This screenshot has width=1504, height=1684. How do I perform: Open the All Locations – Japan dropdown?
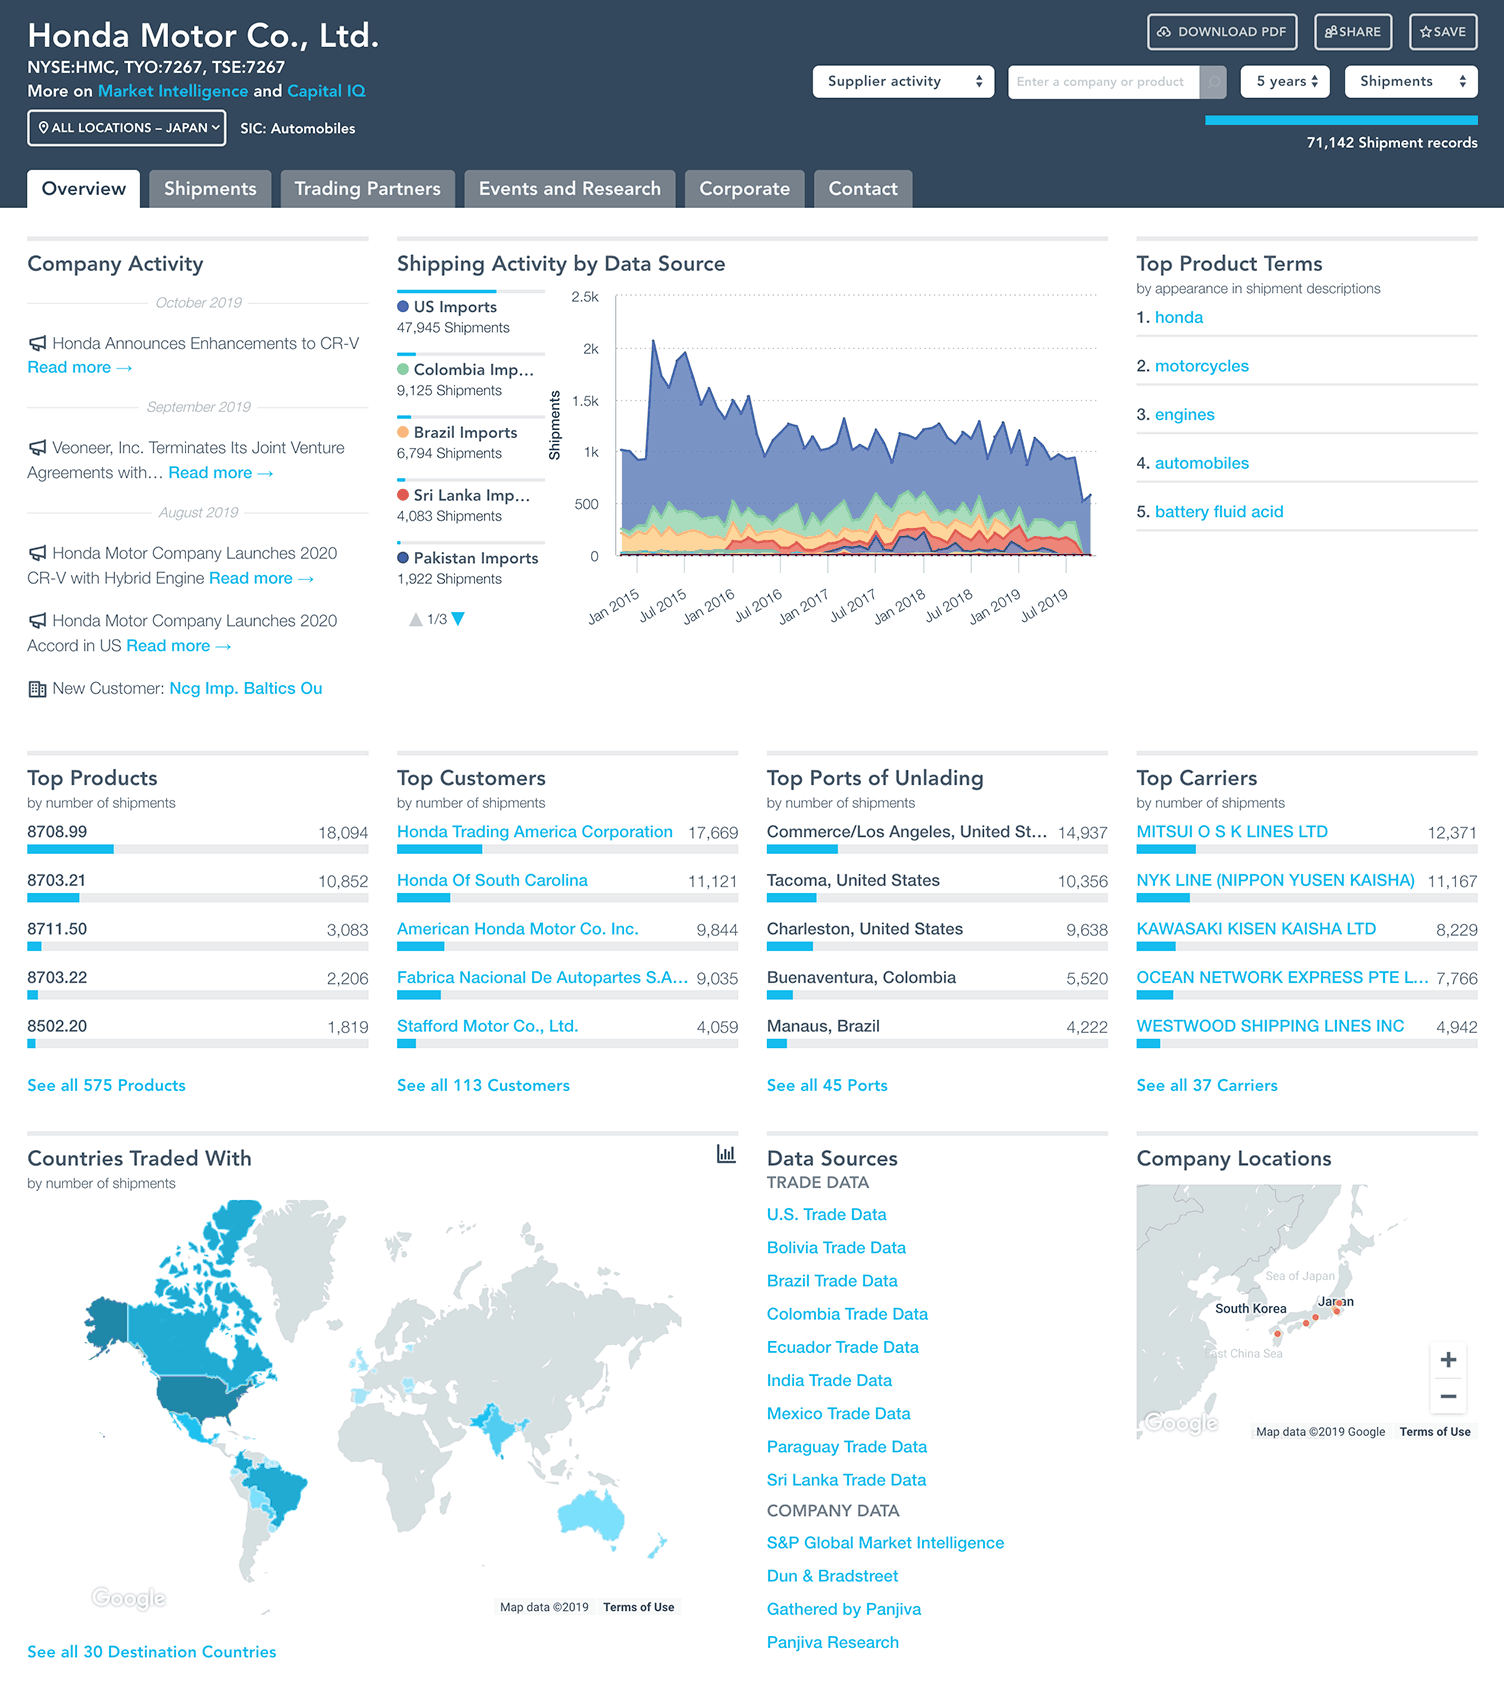[127, 128]
